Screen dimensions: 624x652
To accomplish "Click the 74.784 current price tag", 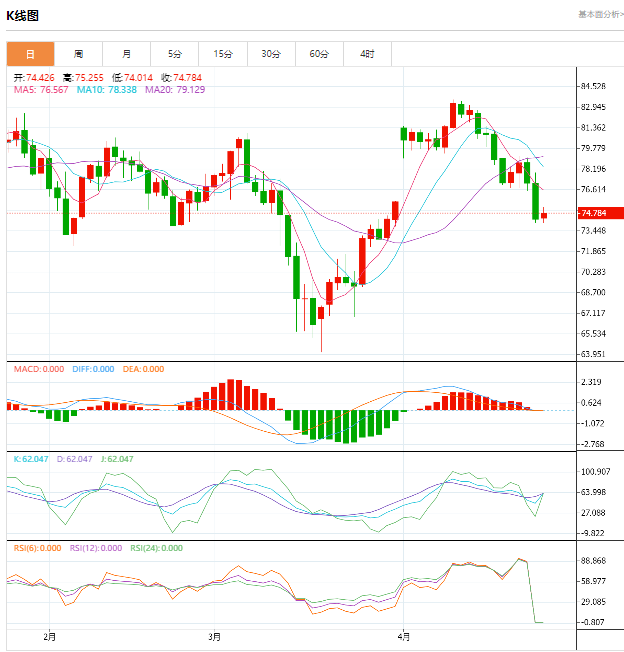I will point(600,213).
